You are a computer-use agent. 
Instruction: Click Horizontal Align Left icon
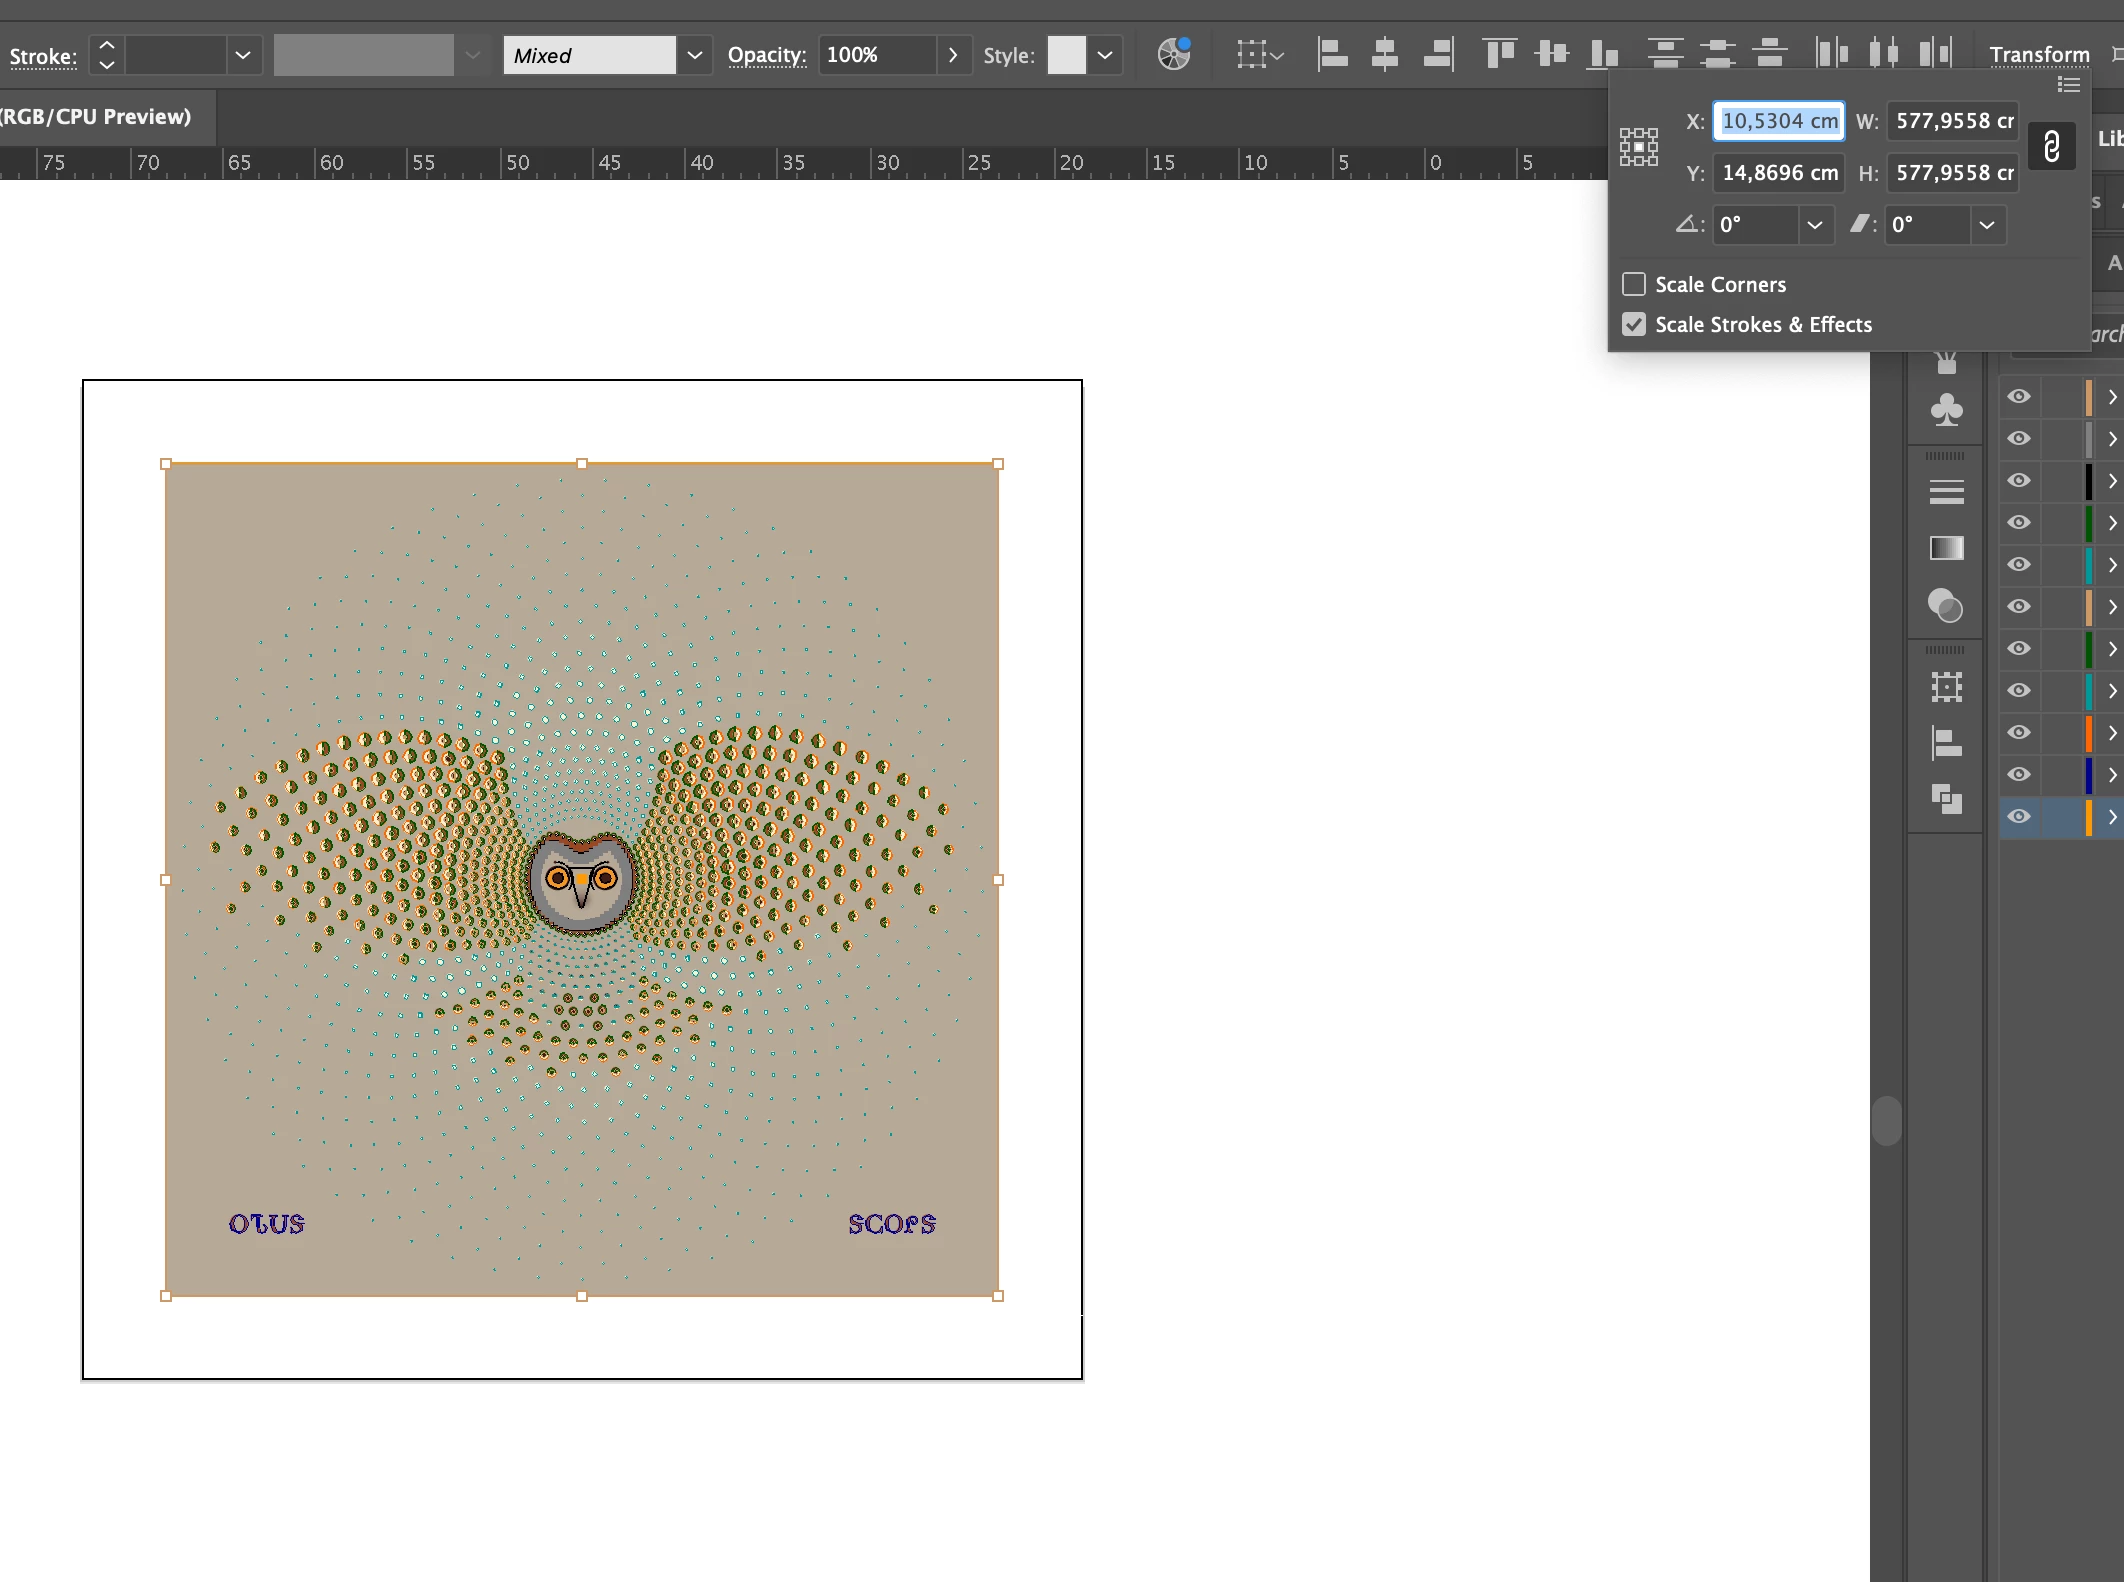click(1332, 54)
